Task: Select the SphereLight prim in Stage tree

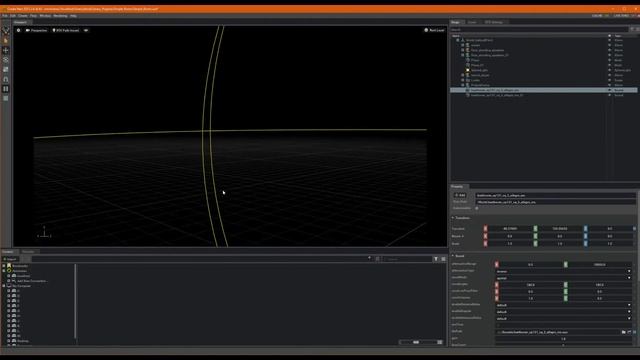Action: click(x=479, y=70)
